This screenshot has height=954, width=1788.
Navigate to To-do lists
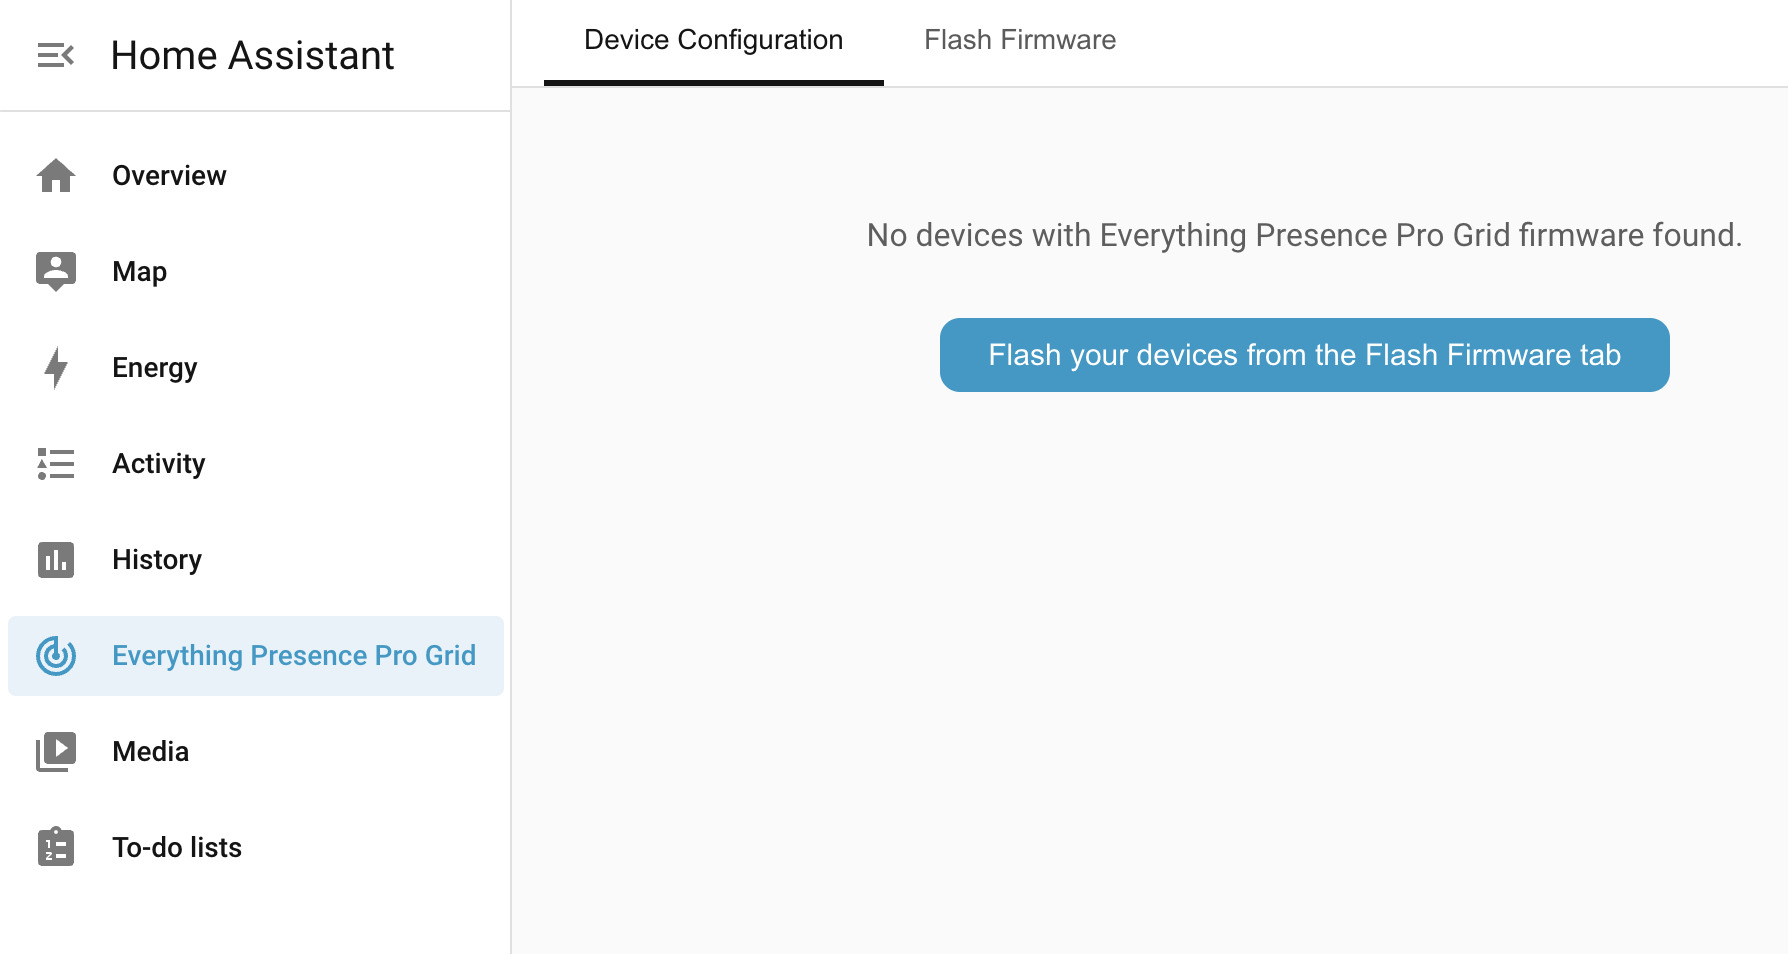tap(176, 847)
